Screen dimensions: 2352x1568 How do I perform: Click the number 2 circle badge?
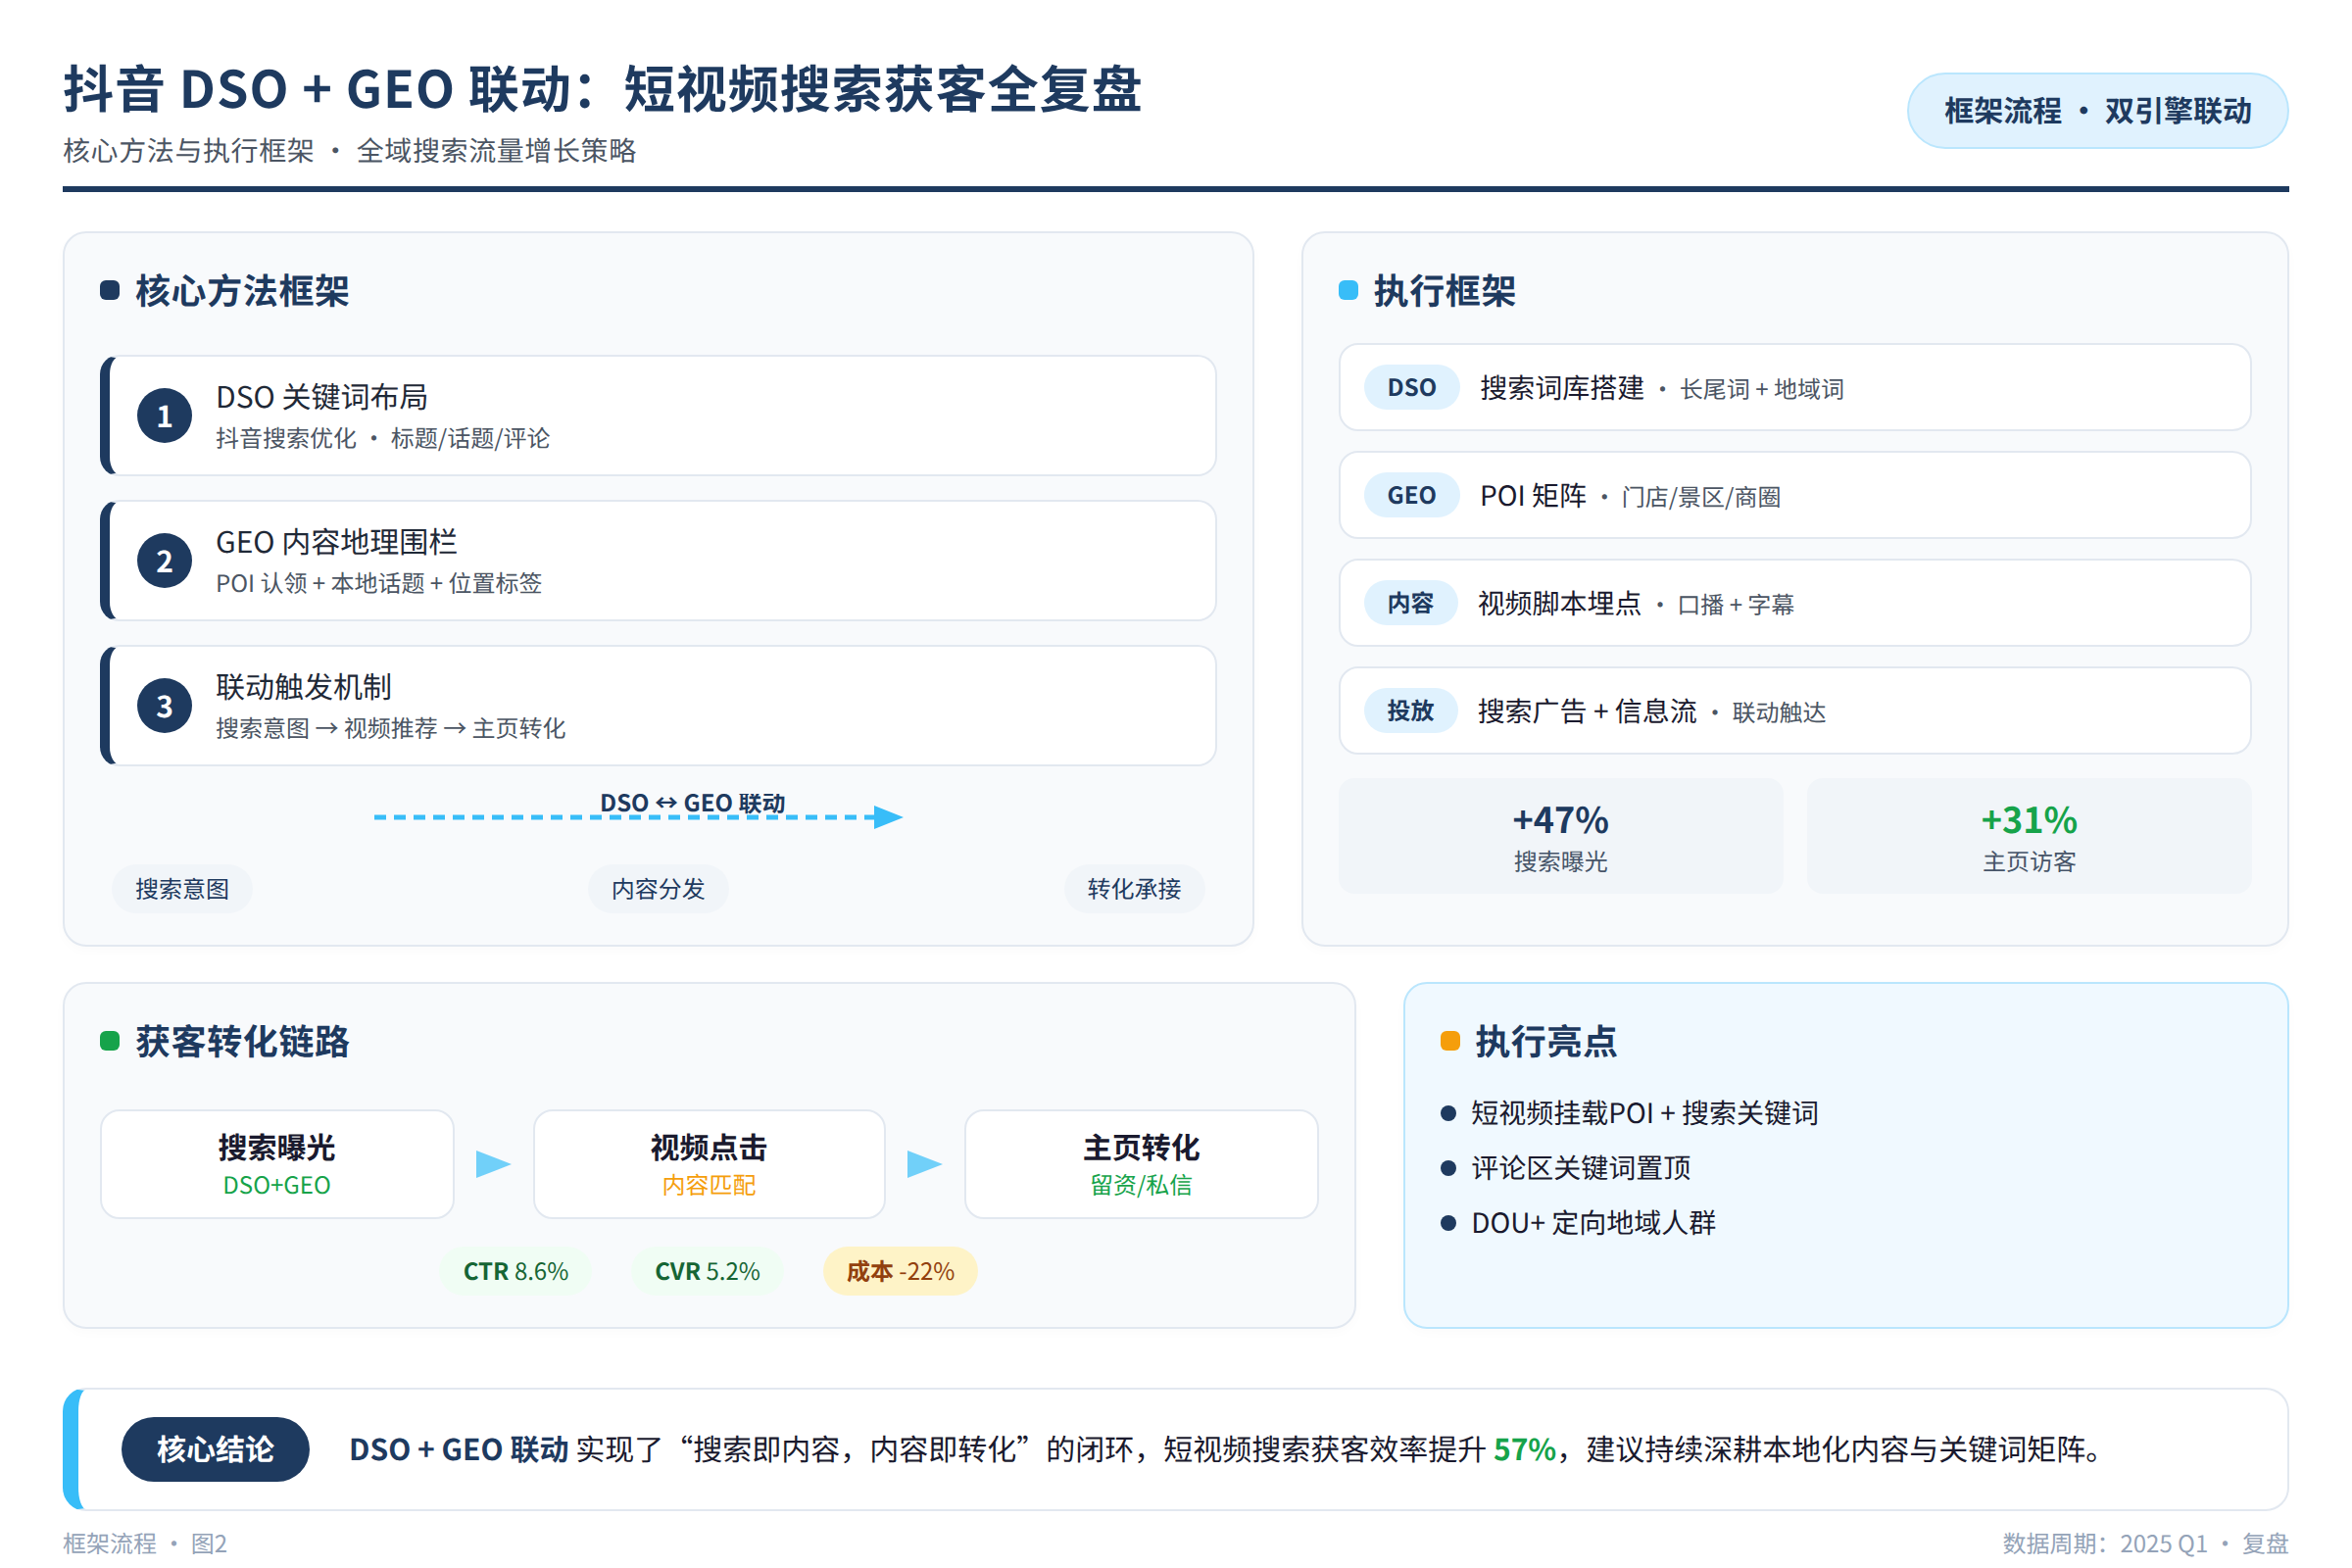(x=165, y=561)
